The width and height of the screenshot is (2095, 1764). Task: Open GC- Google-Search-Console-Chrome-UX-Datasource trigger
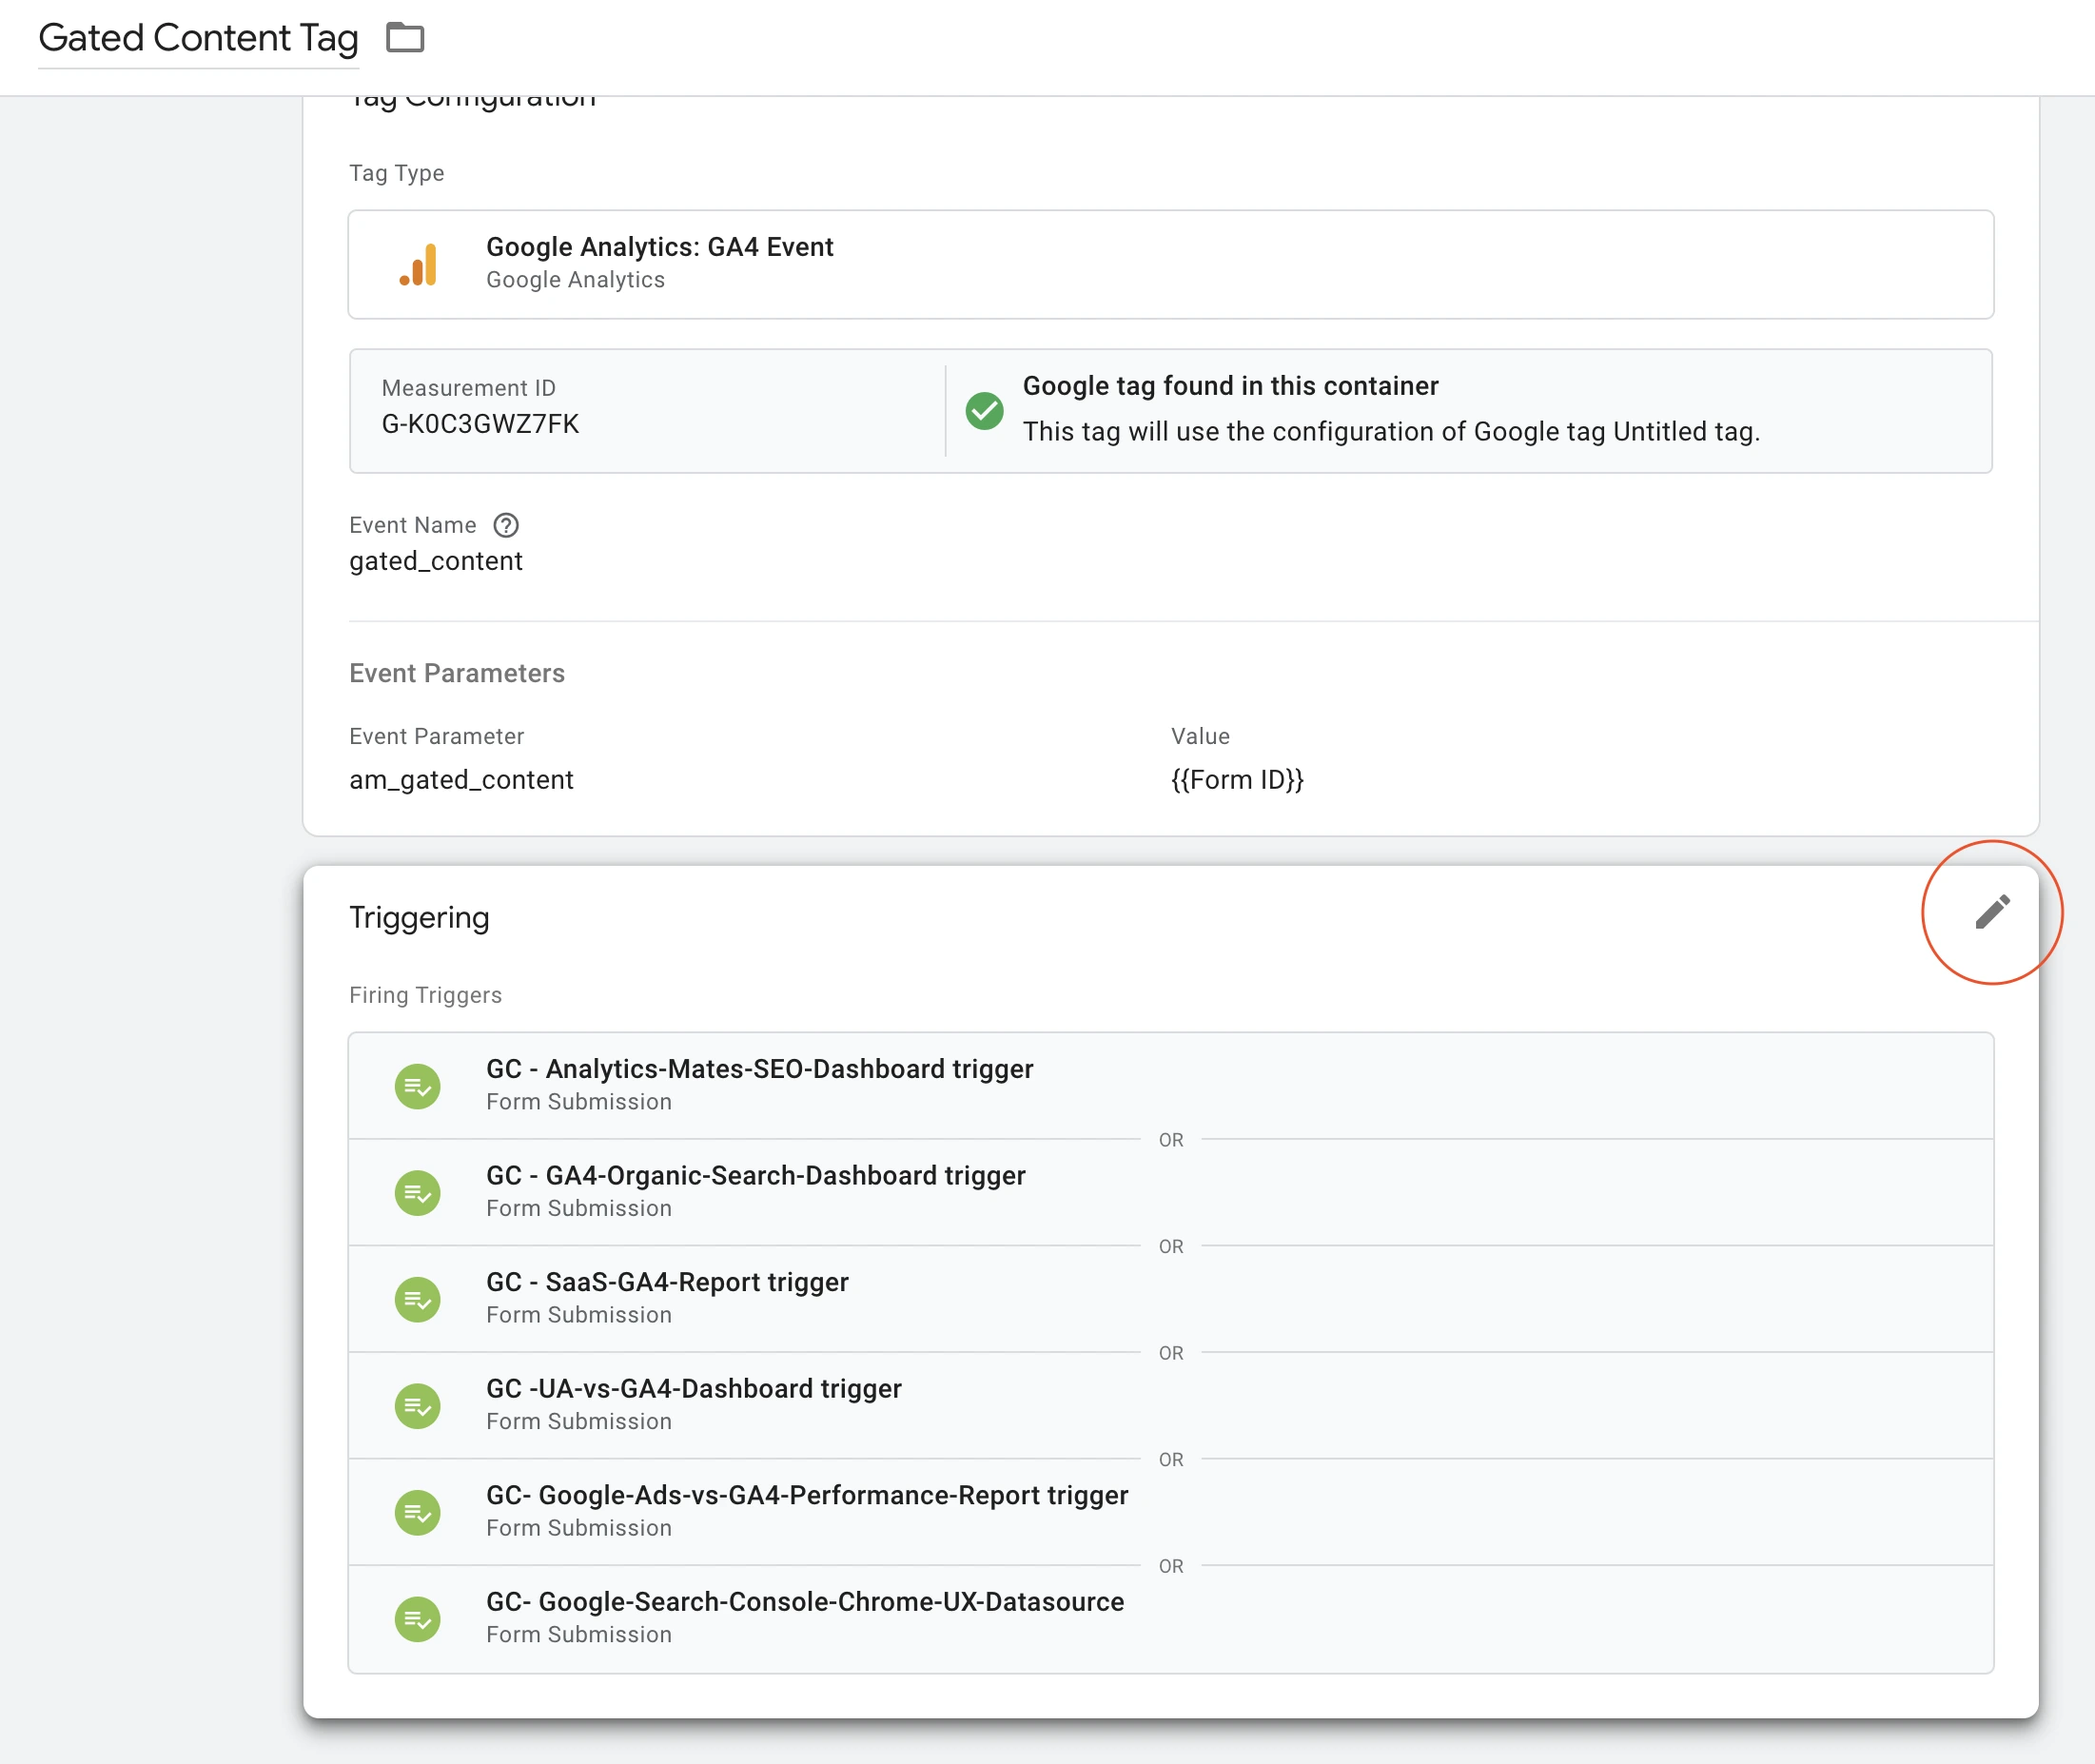[1170, 1619]
